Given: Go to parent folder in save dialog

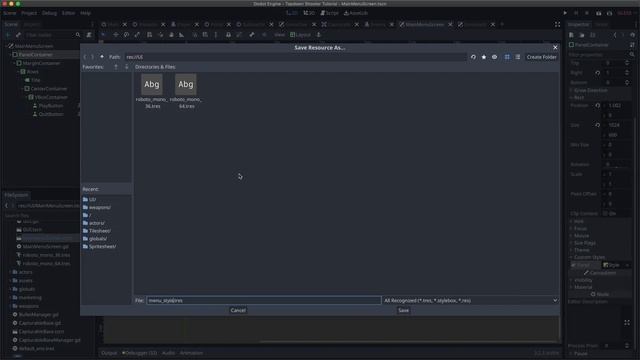Looking at the screenshot, I should tap(102, 57).
